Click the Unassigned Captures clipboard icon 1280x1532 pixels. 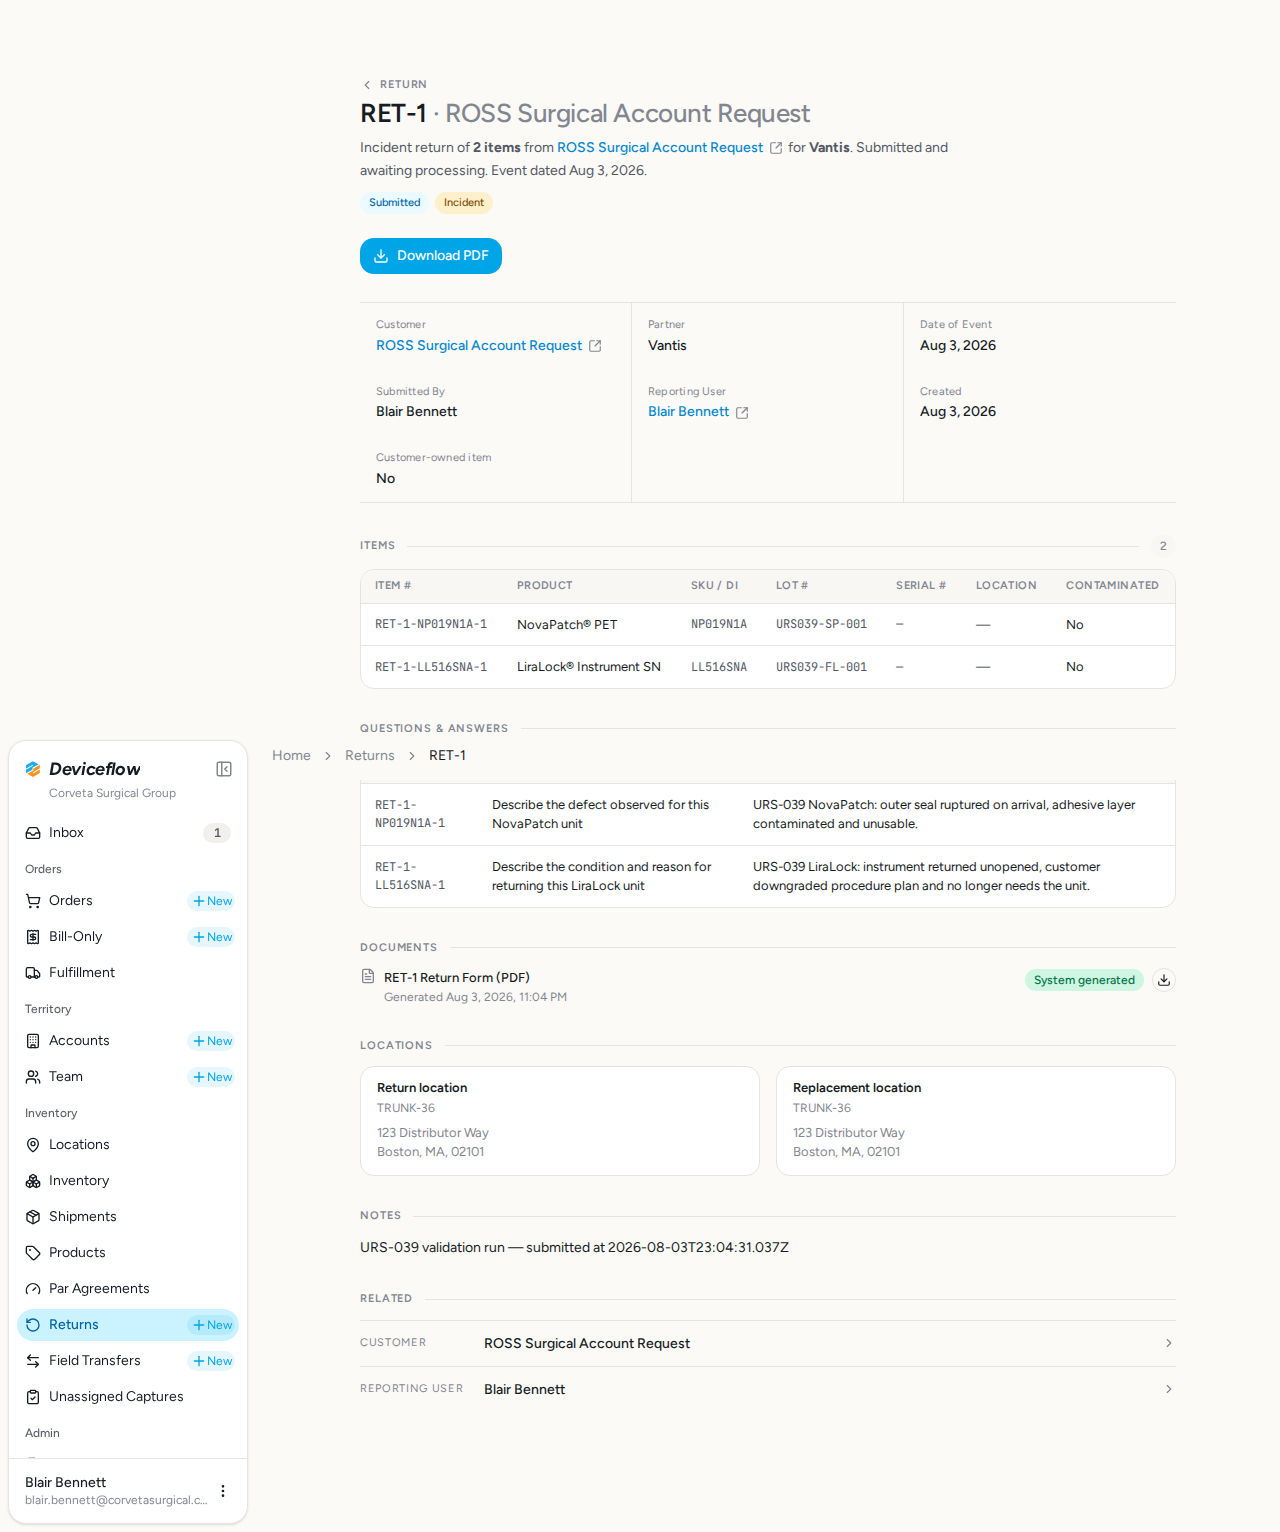click(x=33, y=1397)
